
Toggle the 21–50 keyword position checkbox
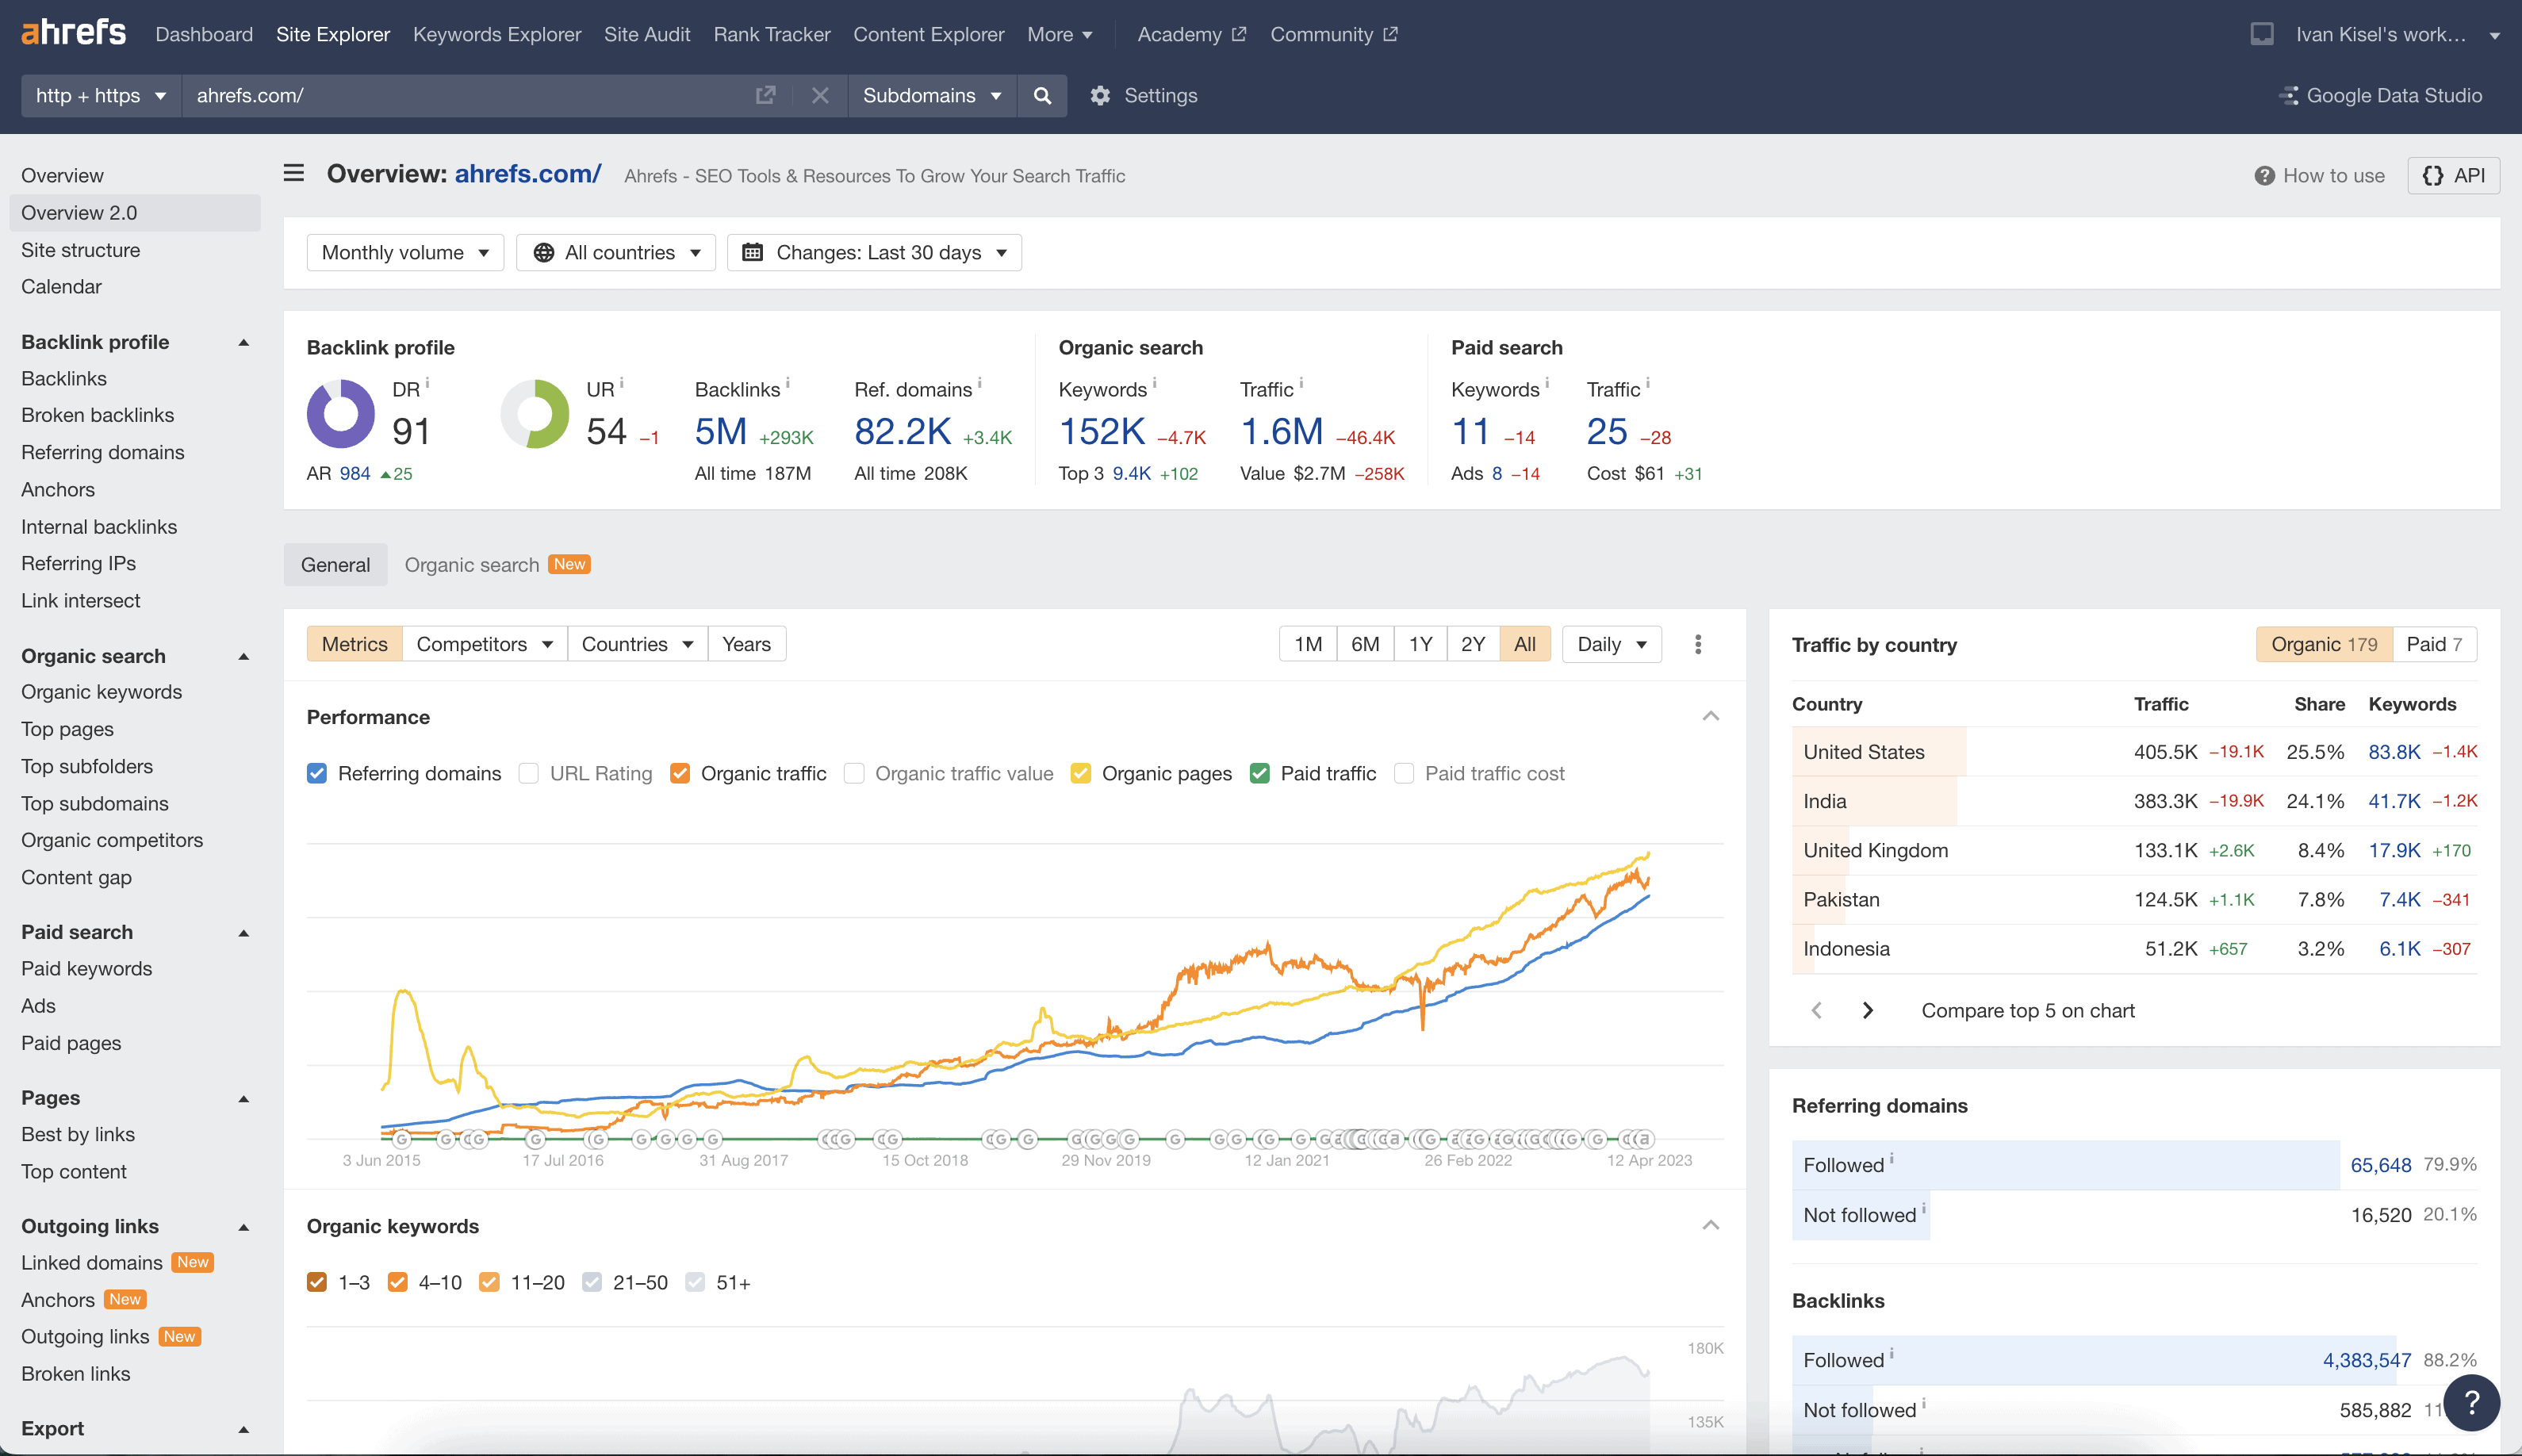[x=592, y=1283]
